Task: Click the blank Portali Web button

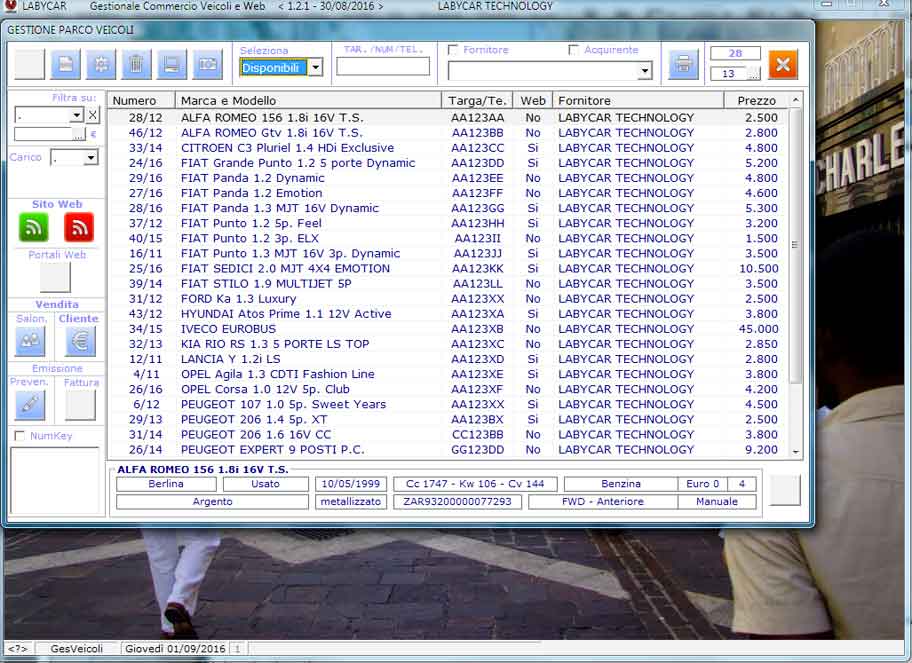Action: pos(55,277)
